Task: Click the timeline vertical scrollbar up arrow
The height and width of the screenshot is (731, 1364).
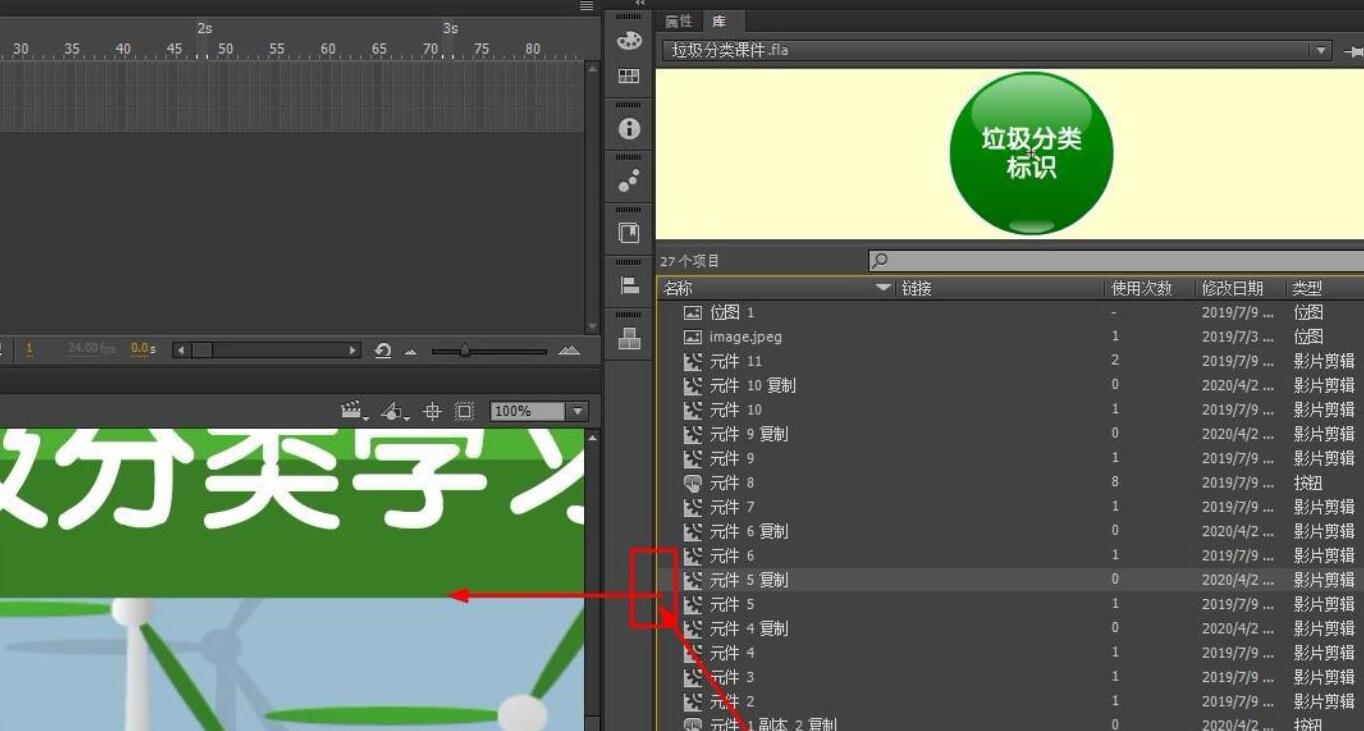Action: pos(592,67)
